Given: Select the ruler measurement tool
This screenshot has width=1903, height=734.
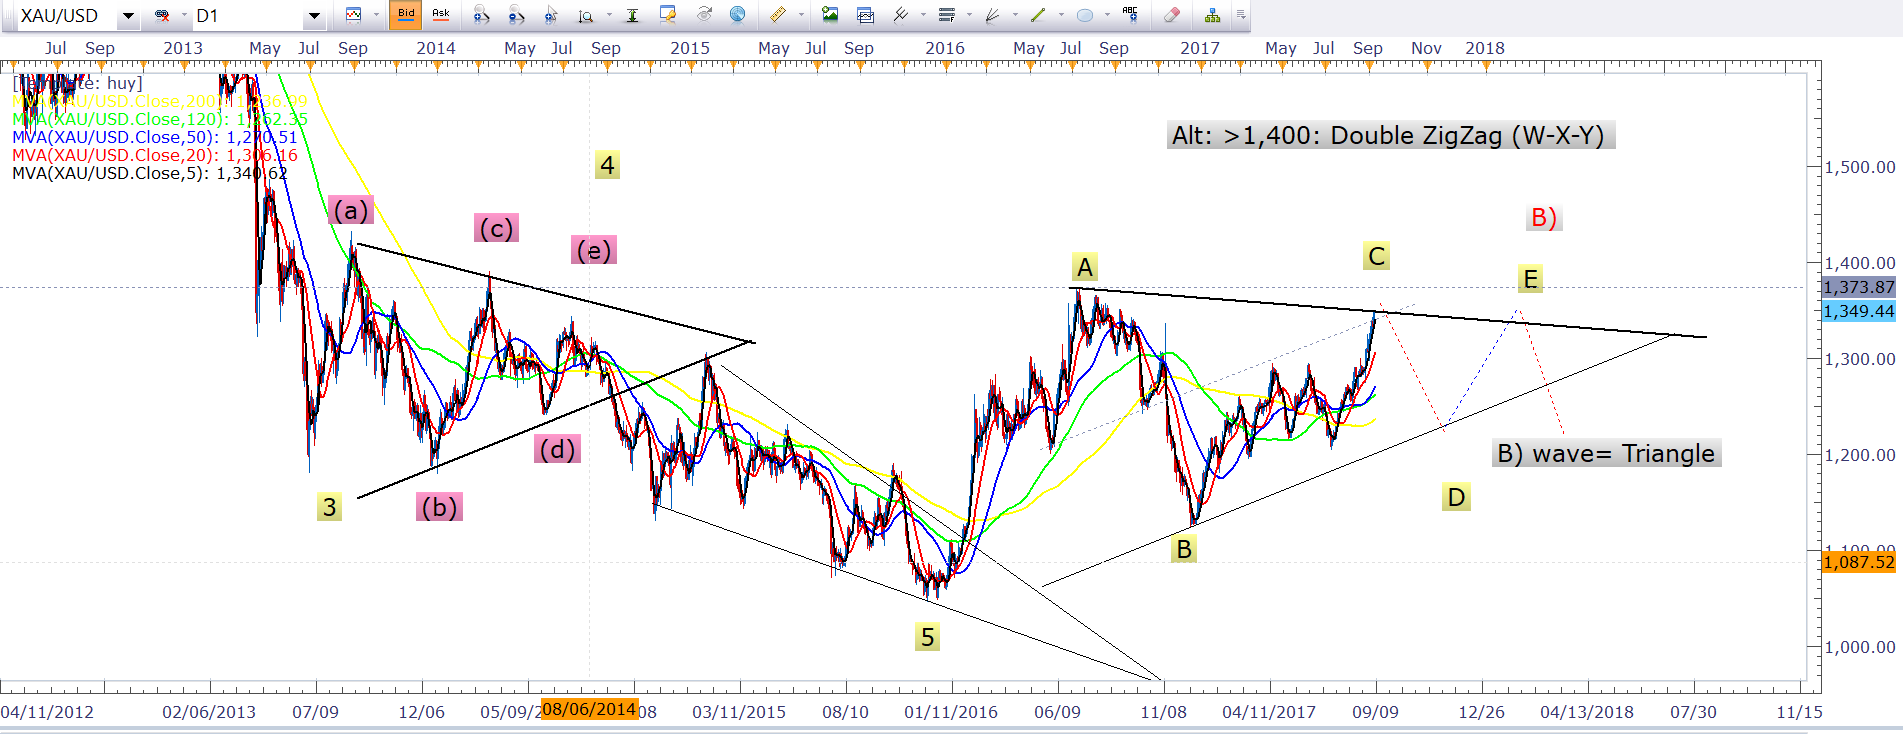Looking at the screenshot, I should [777, 15].
